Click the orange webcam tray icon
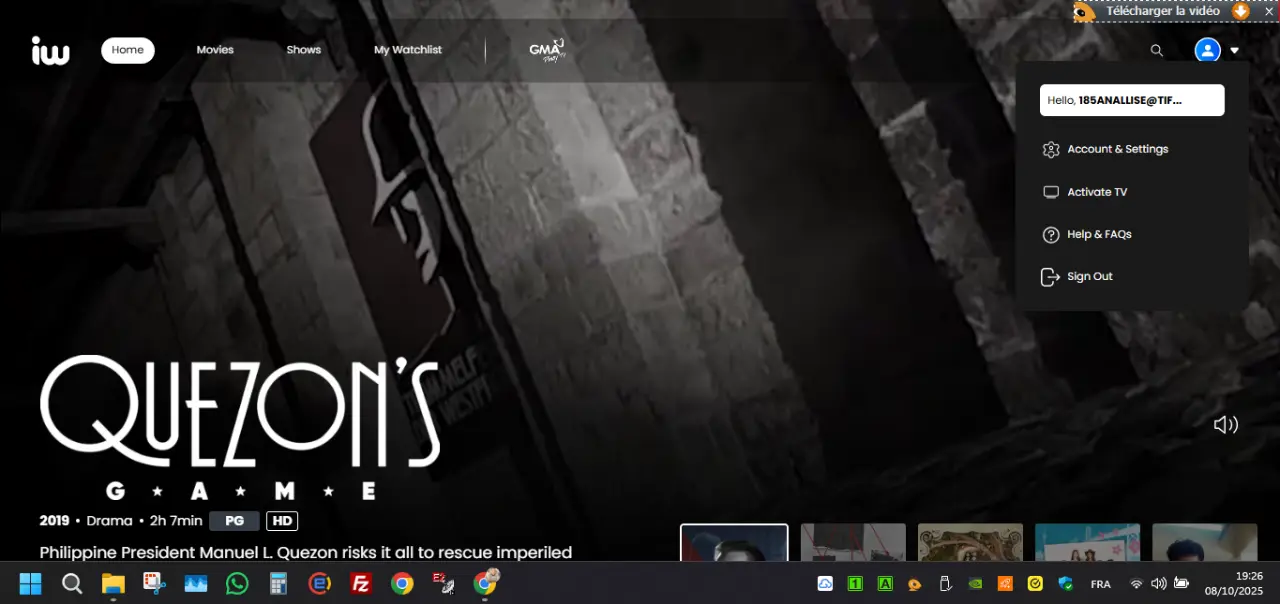This screenshot has height=604, width=1280. point(915,584)
